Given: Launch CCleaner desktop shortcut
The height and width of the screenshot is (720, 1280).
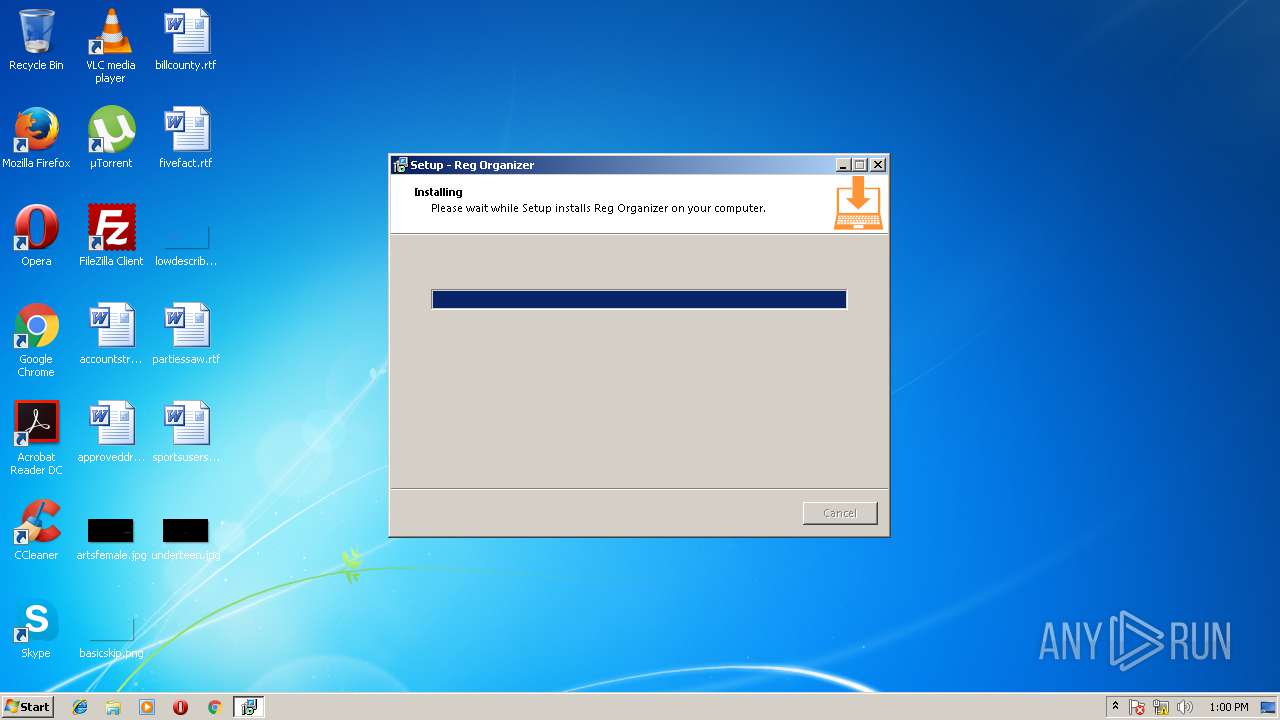Looking at the screenshot, I should click(36, 530).
